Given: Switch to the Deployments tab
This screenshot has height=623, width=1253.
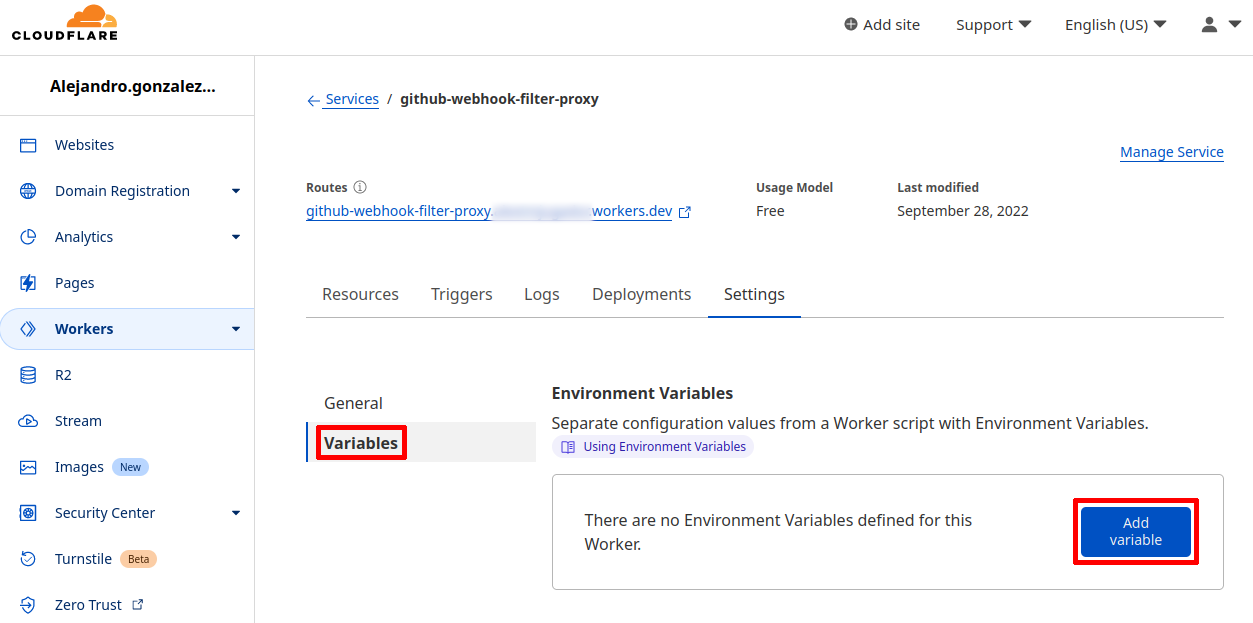Looking at the screenshot, I should [641, 294].
